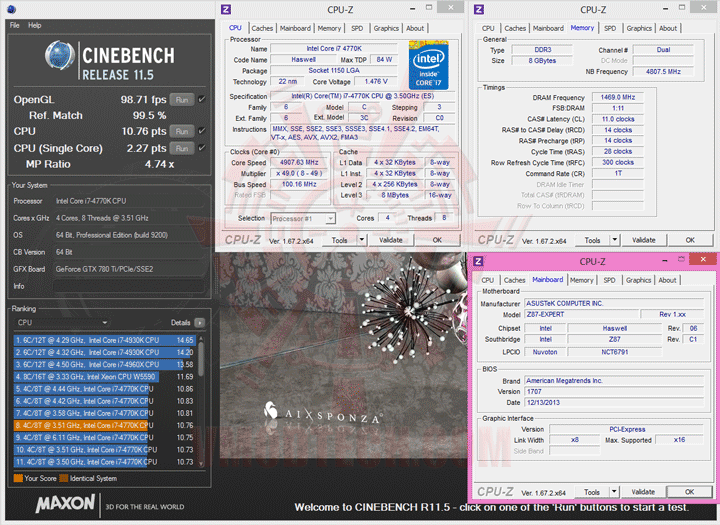Run the OpenGL benchmark
The width and height of the screenshot is (720, 525).
[x=182, y=100]
